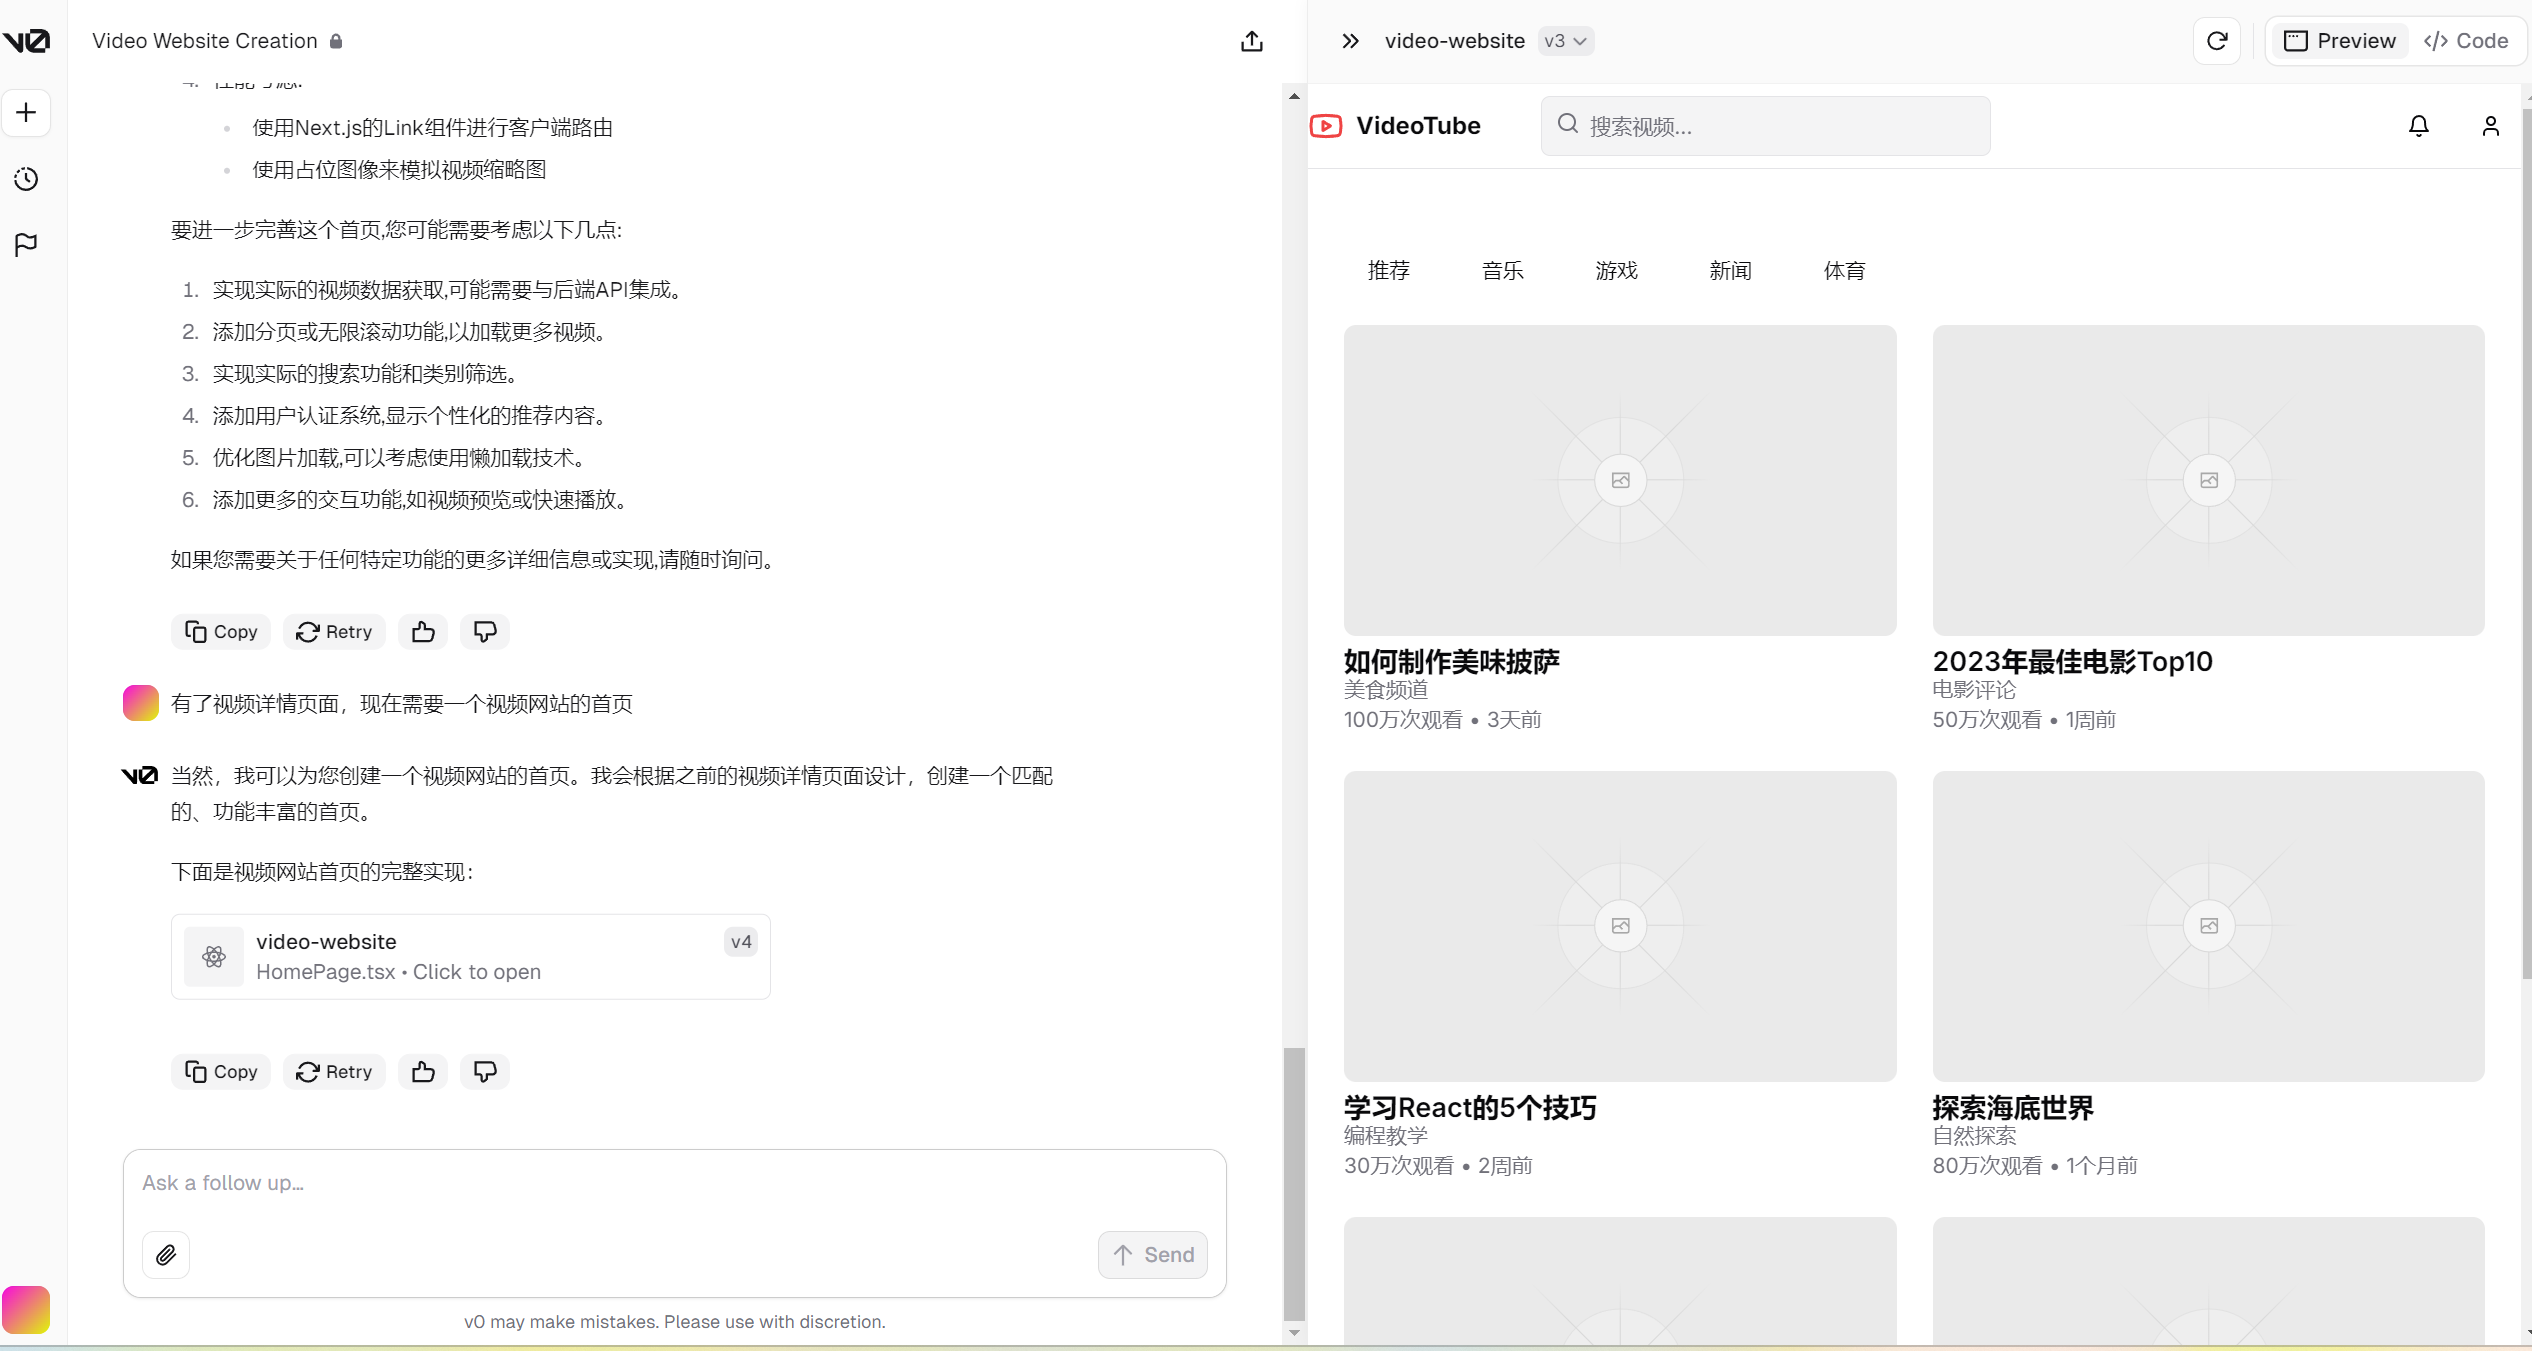This screenshot has width=2532, height=1351.
Task: Click the paperclip attachment icon
Action: 166,1254
